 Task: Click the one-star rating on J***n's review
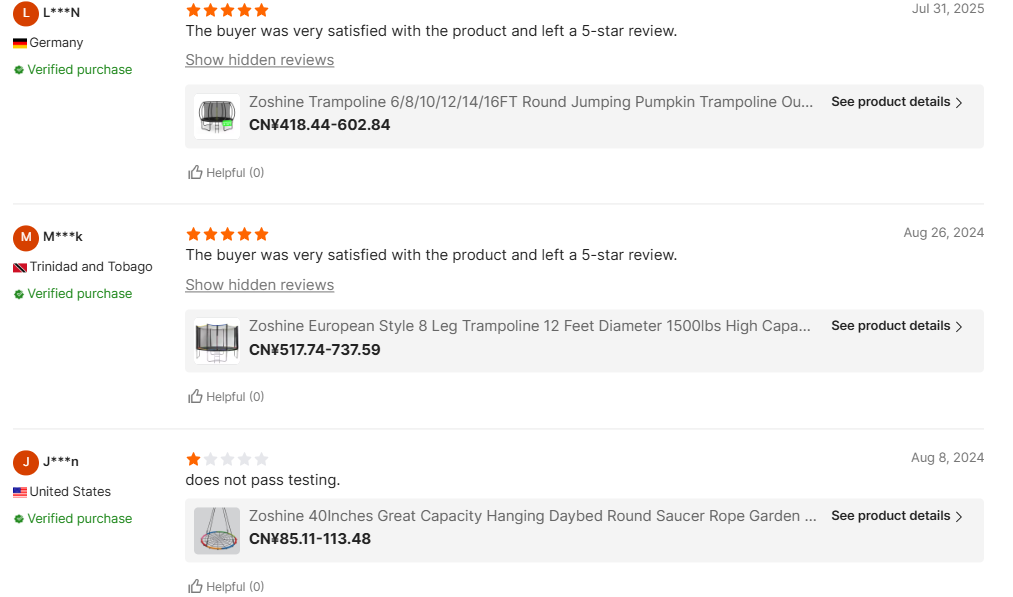194,459
